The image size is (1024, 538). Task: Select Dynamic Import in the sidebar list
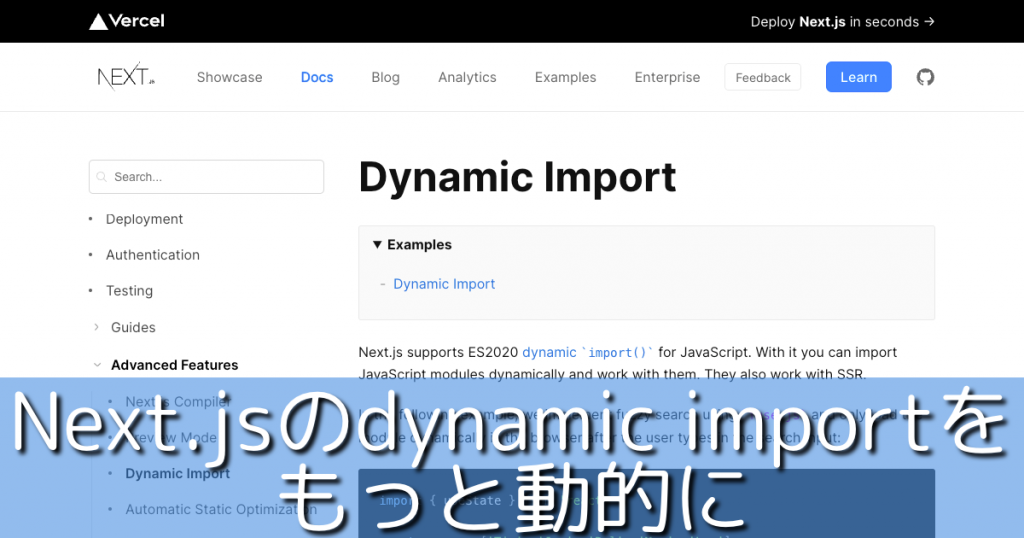click(178, 473)
